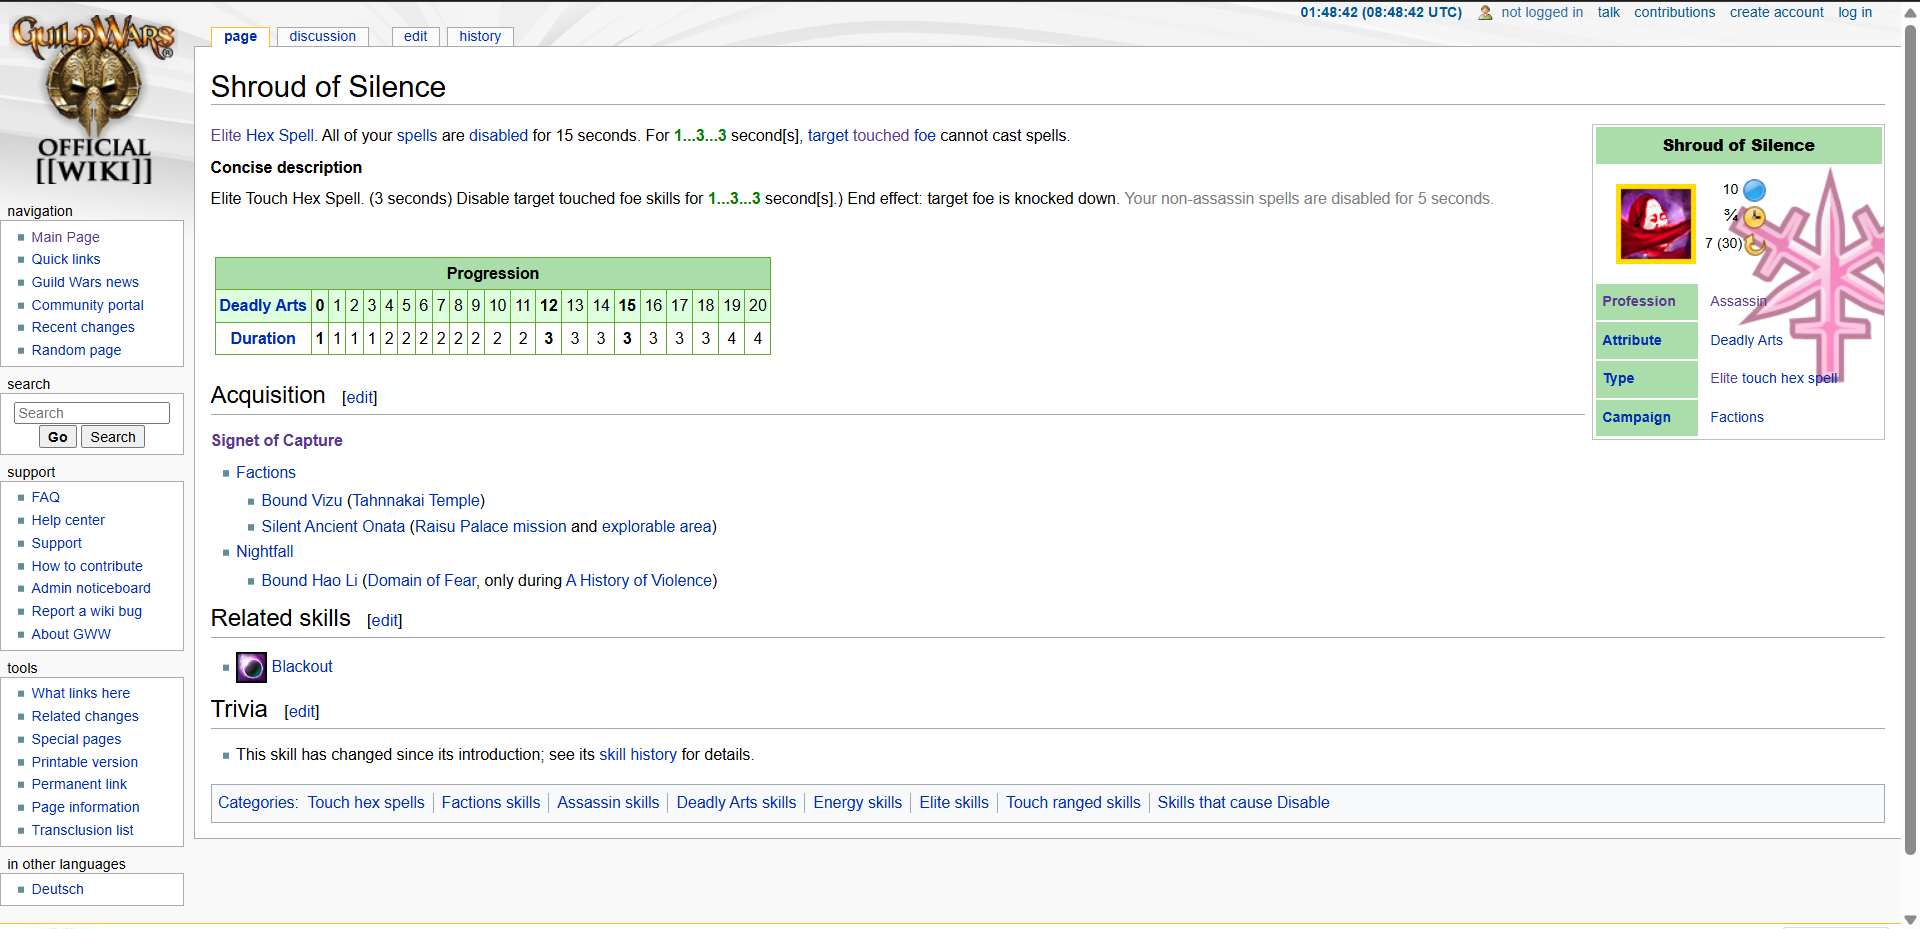Open Deadly Arts in Progression table
This screenshot has height=929, width=1920.
click(x=263, y=306)
